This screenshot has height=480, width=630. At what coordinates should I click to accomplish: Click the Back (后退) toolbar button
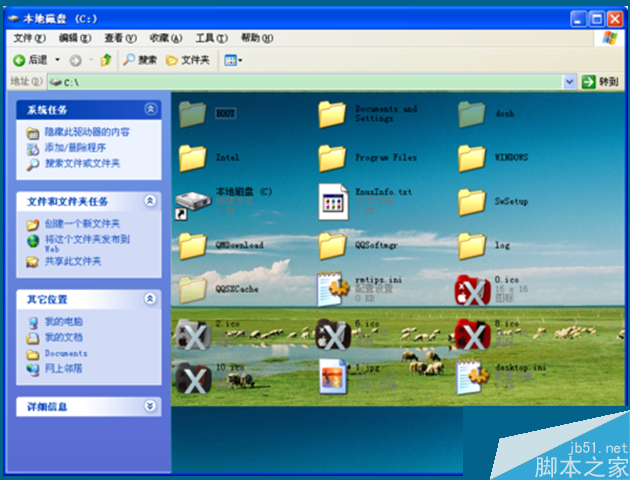click(30, 60)
